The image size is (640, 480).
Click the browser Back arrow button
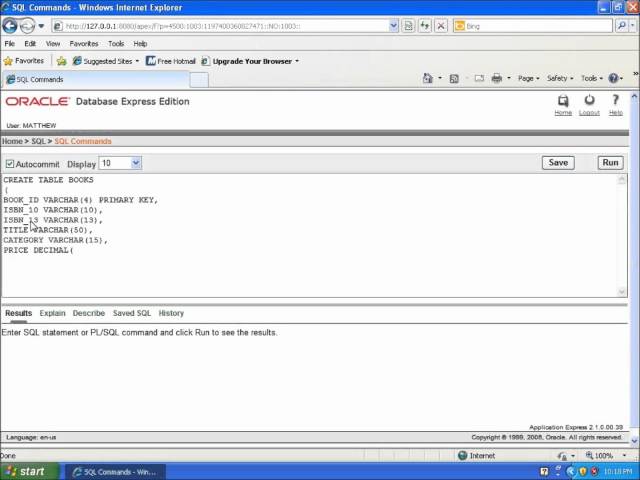[10, 26]
